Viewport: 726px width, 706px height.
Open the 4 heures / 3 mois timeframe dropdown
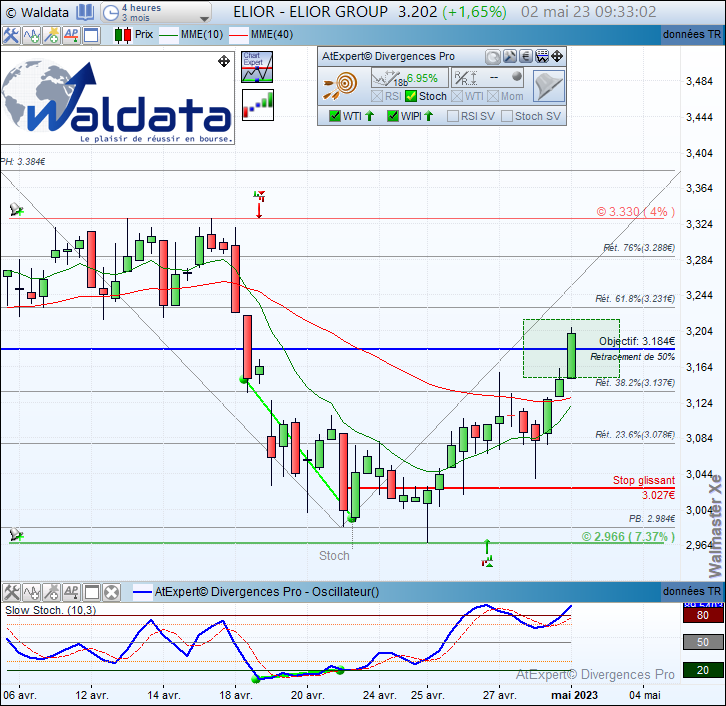coord(156,12)
